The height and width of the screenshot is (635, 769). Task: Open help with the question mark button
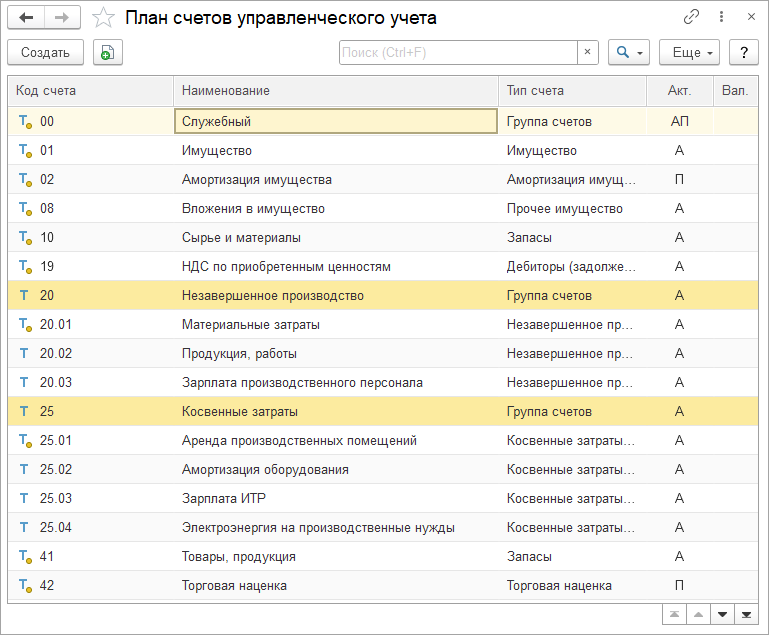tap(743, 53)
